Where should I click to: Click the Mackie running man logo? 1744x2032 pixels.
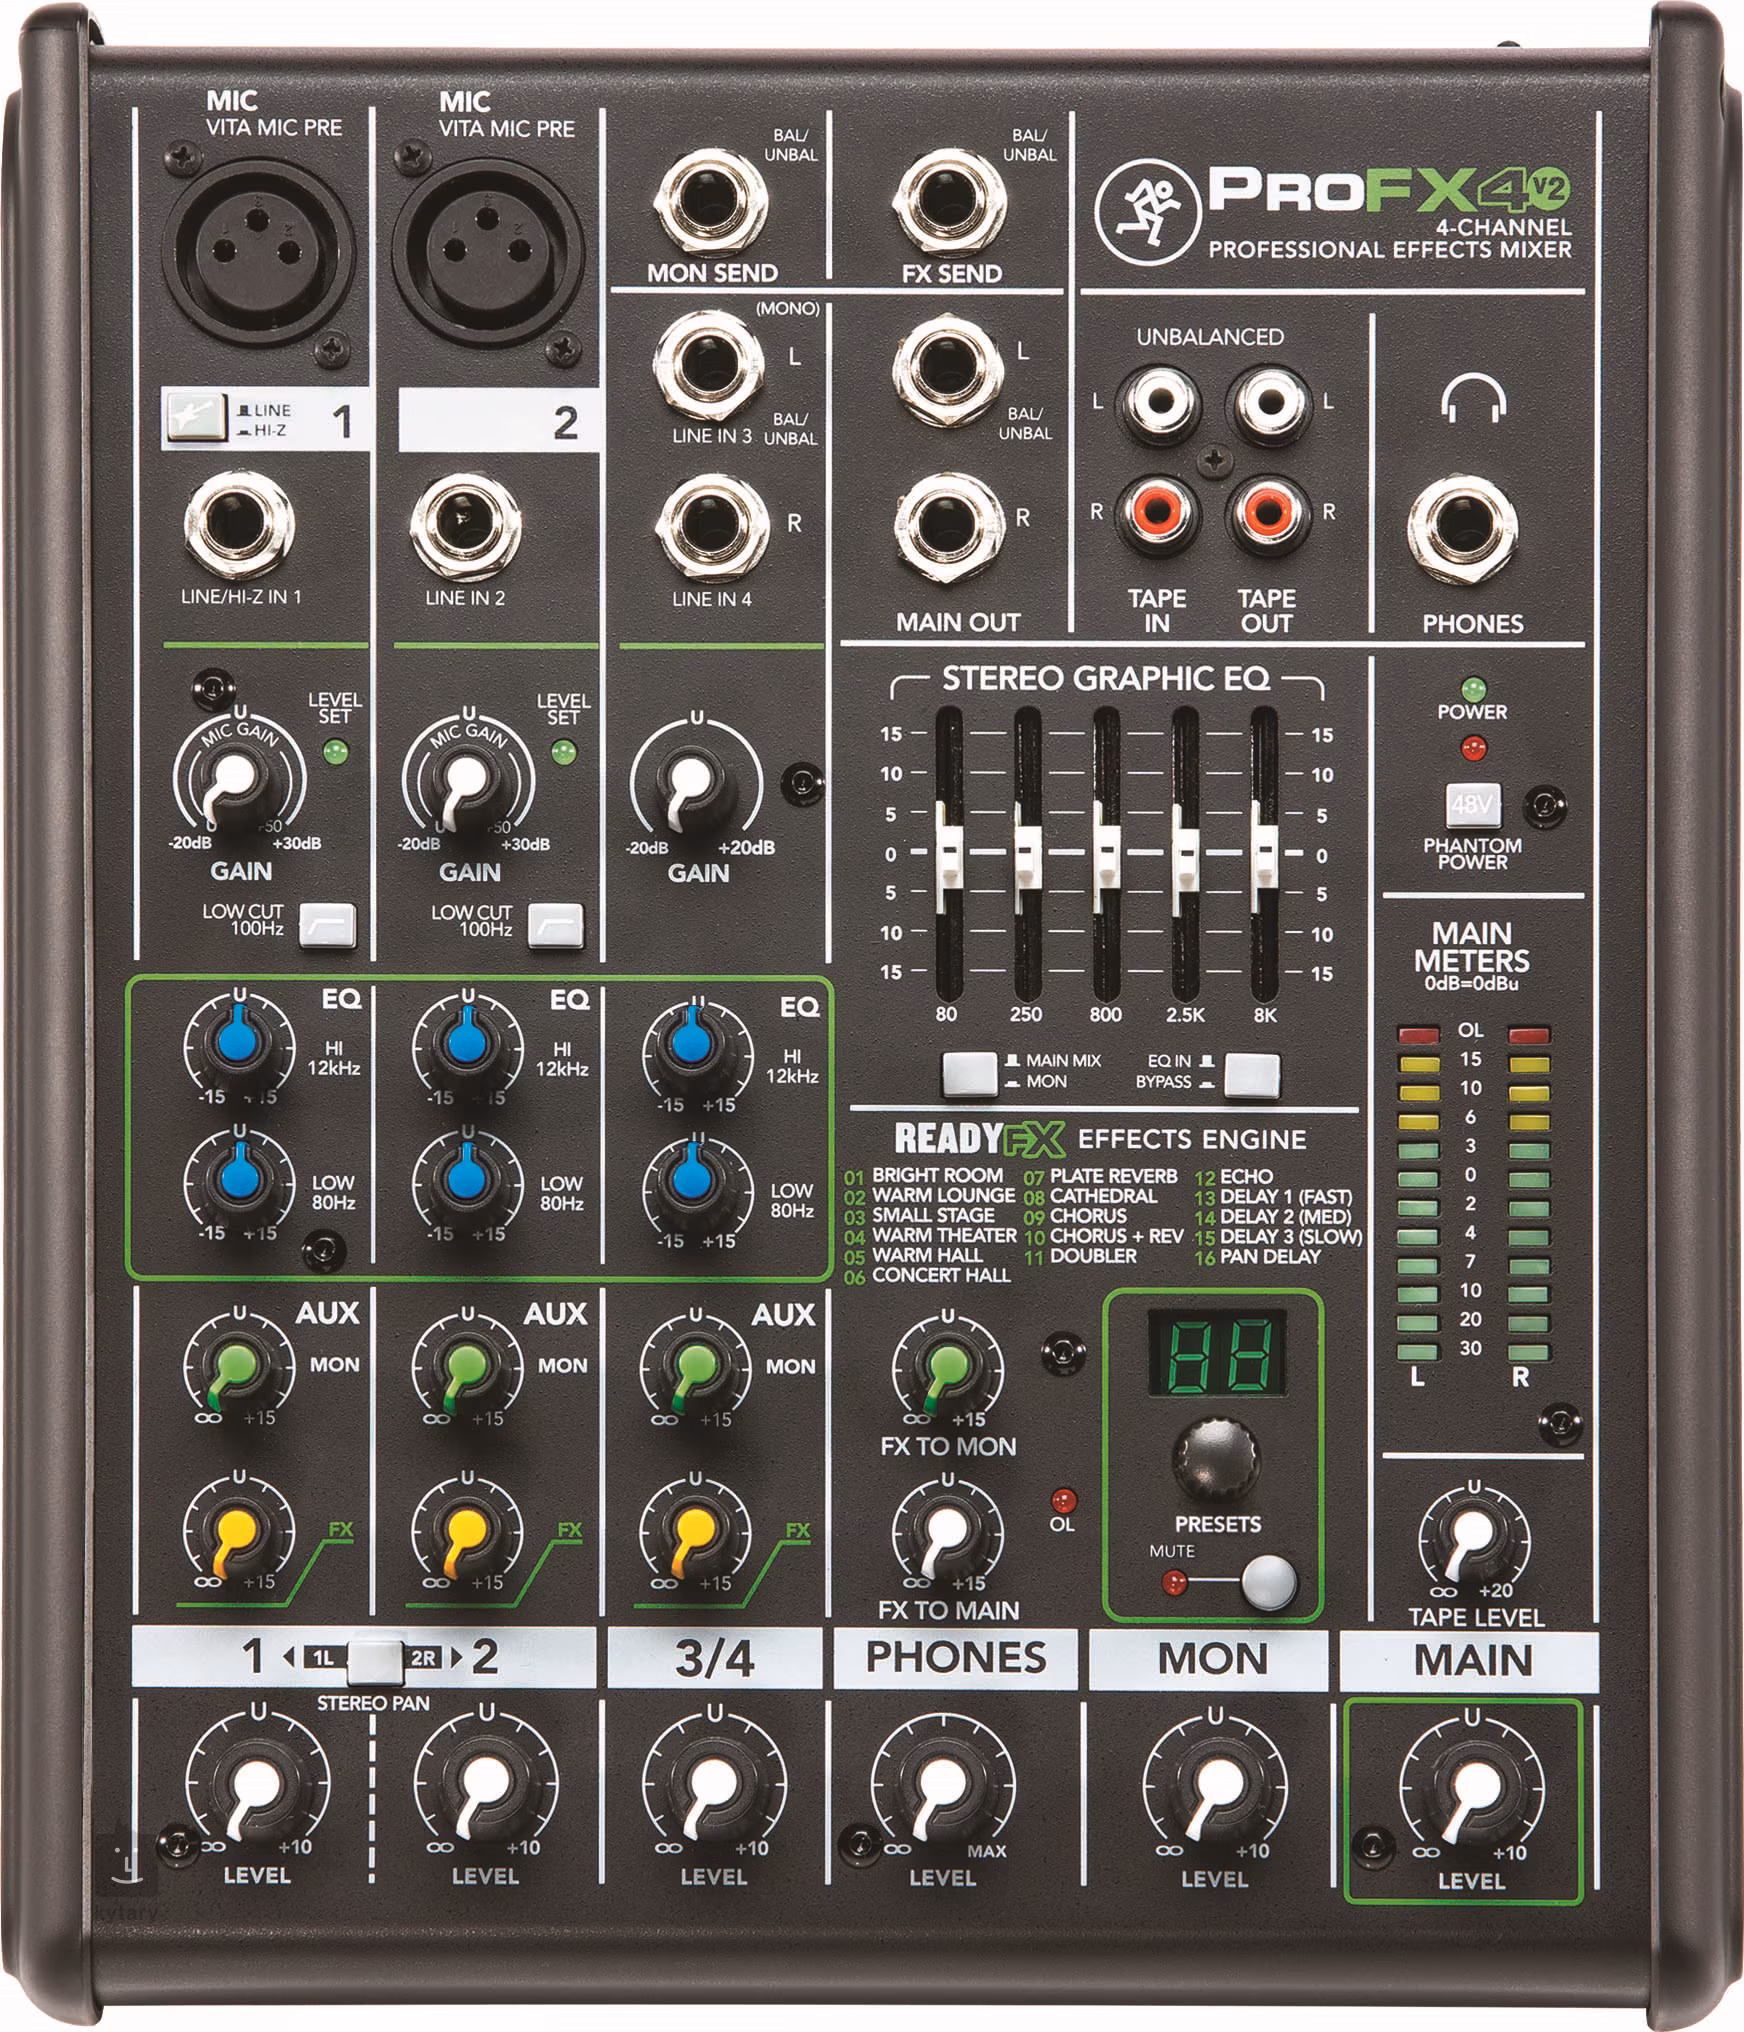pos(1146,210)
